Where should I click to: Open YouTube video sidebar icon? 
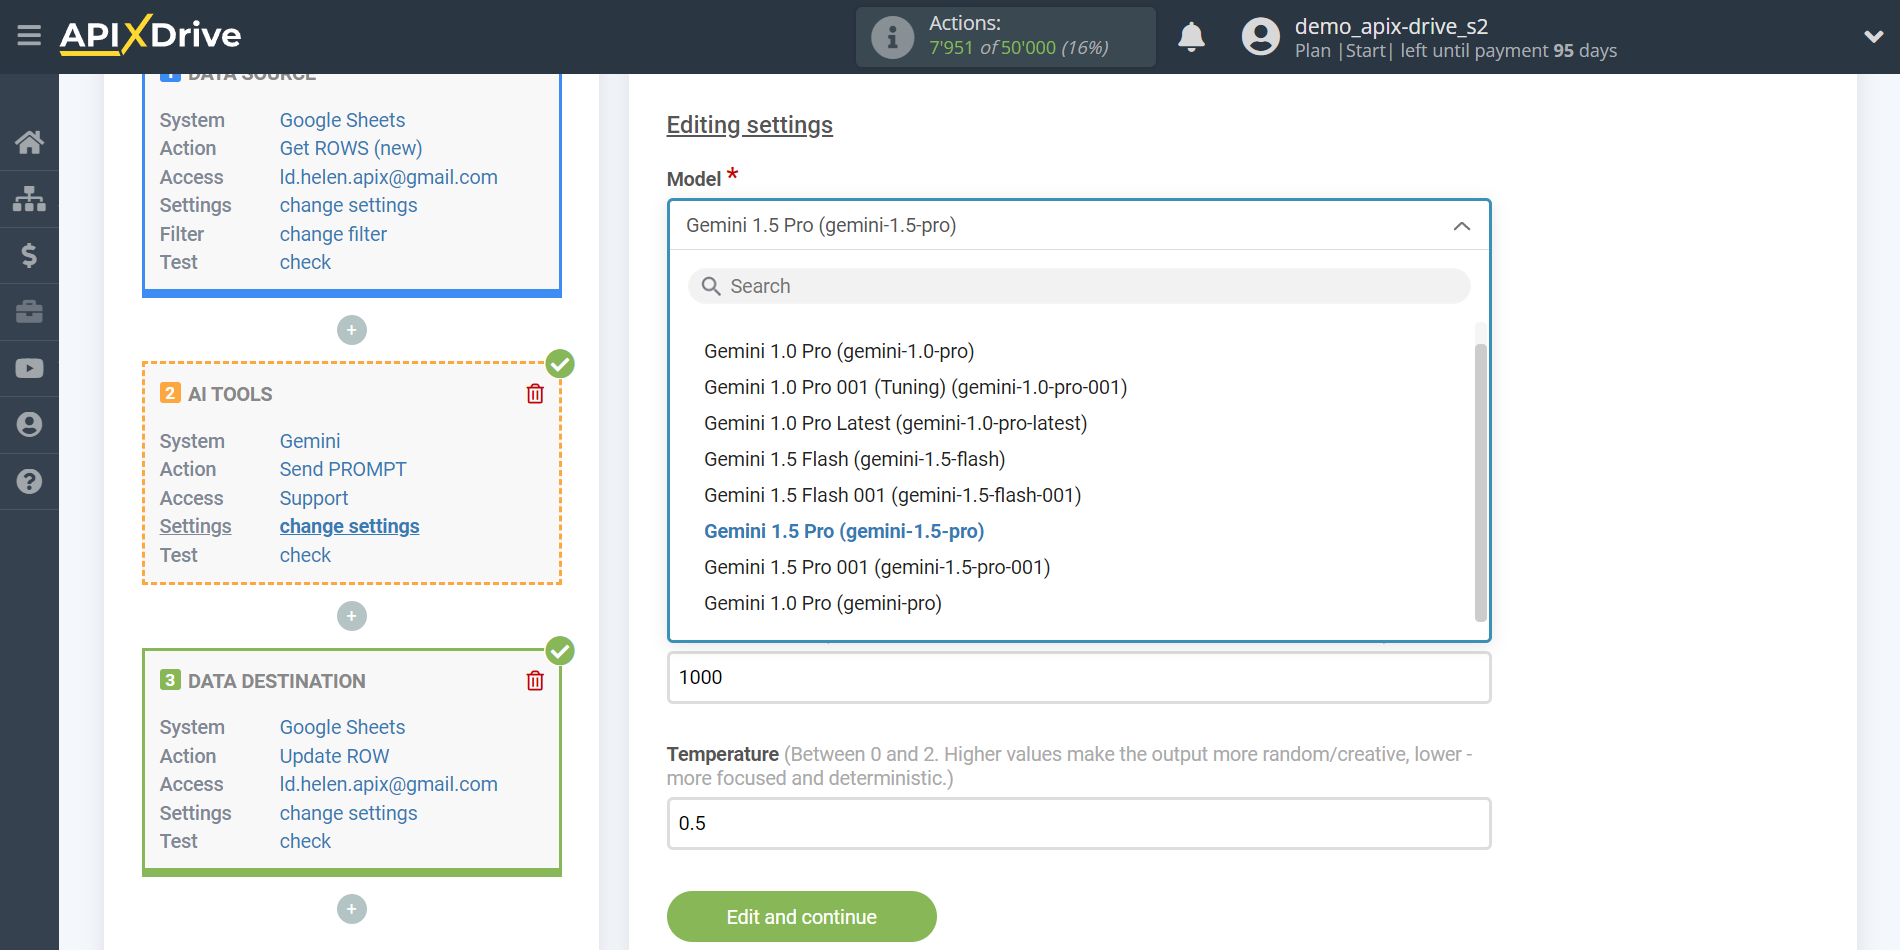click(x=29, y=368)
